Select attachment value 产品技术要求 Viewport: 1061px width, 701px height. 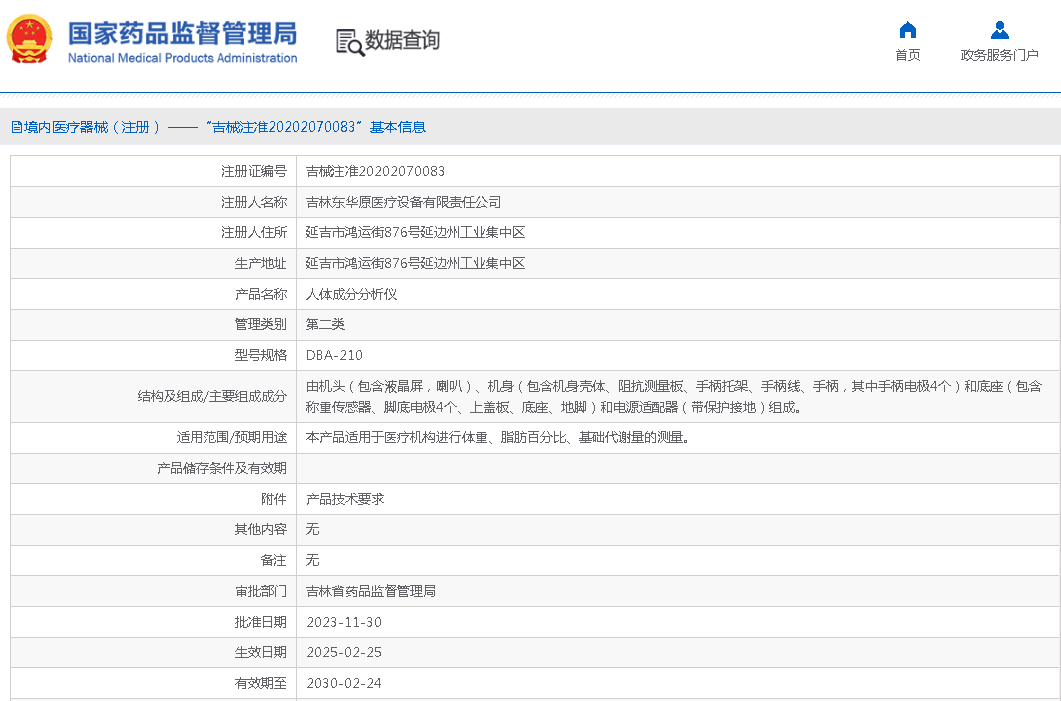[x=345, y=499]
